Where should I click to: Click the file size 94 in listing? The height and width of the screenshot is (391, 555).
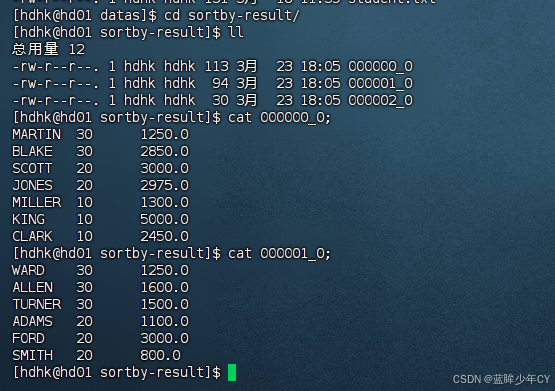221,83
